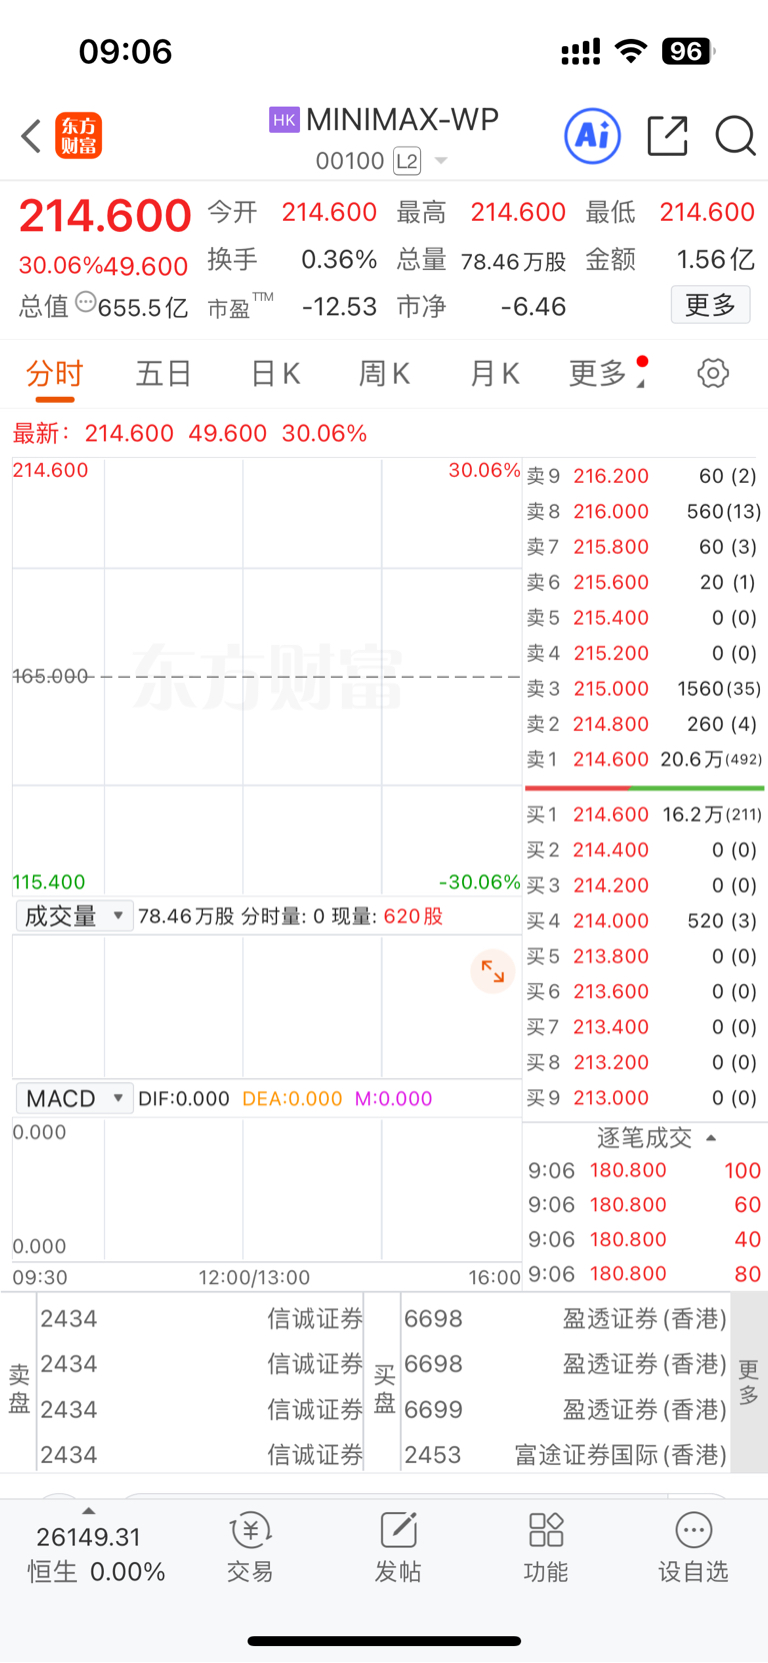
Task: Expand the stock code dropdown arrow
Action: pyautogui.click(x=441, y=161)
